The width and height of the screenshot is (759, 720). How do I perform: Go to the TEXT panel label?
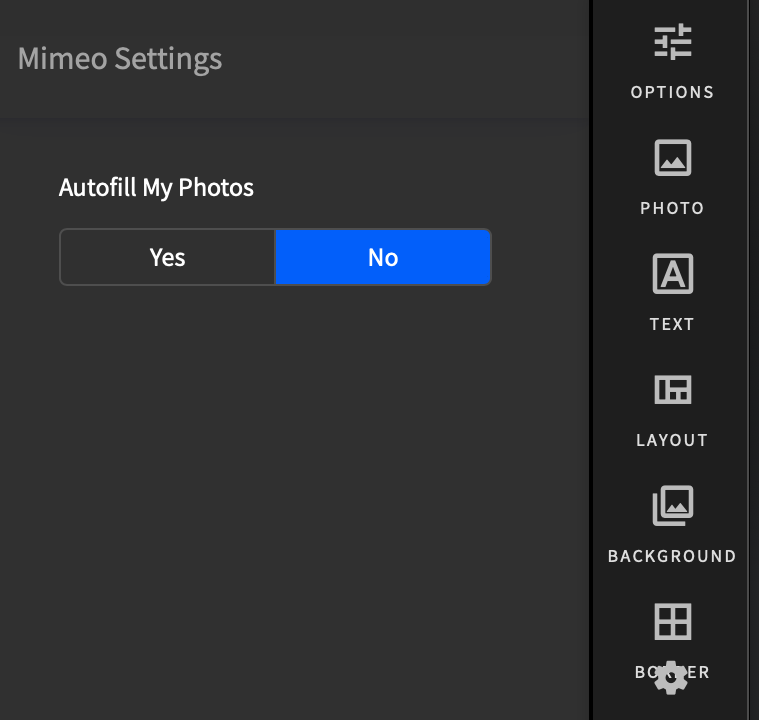(x=672, y=324)
